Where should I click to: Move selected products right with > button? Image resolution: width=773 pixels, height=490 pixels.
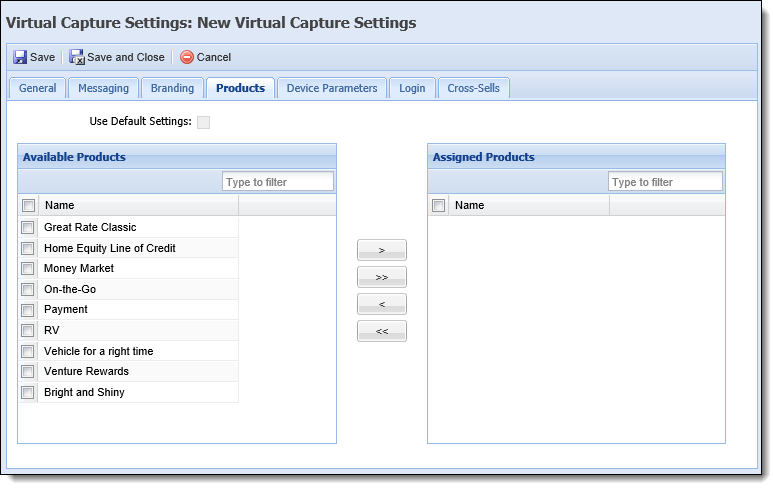(382, 250)
